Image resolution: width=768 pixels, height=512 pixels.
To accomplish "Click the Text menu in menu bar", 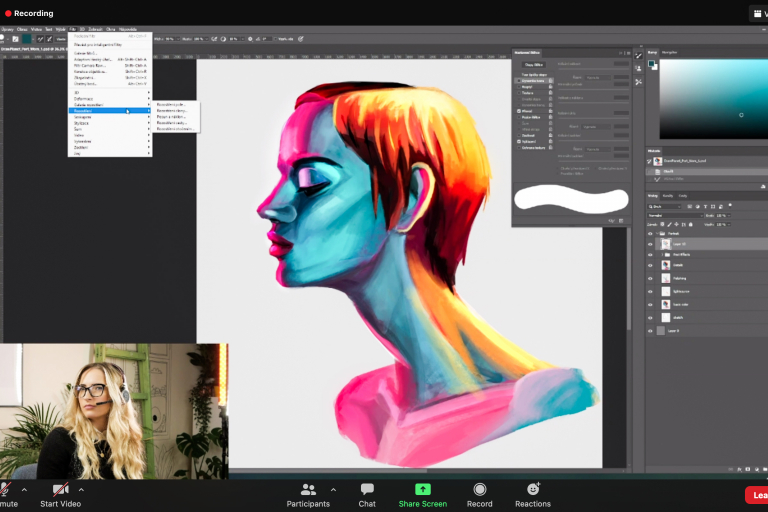I will [x=49, y=29].
